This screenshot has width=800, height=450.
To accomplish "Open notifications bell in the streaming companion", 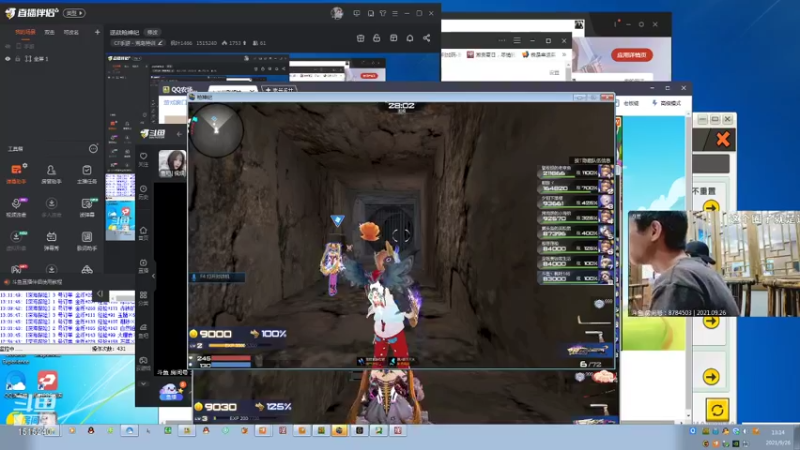I will tap(410, 38).
